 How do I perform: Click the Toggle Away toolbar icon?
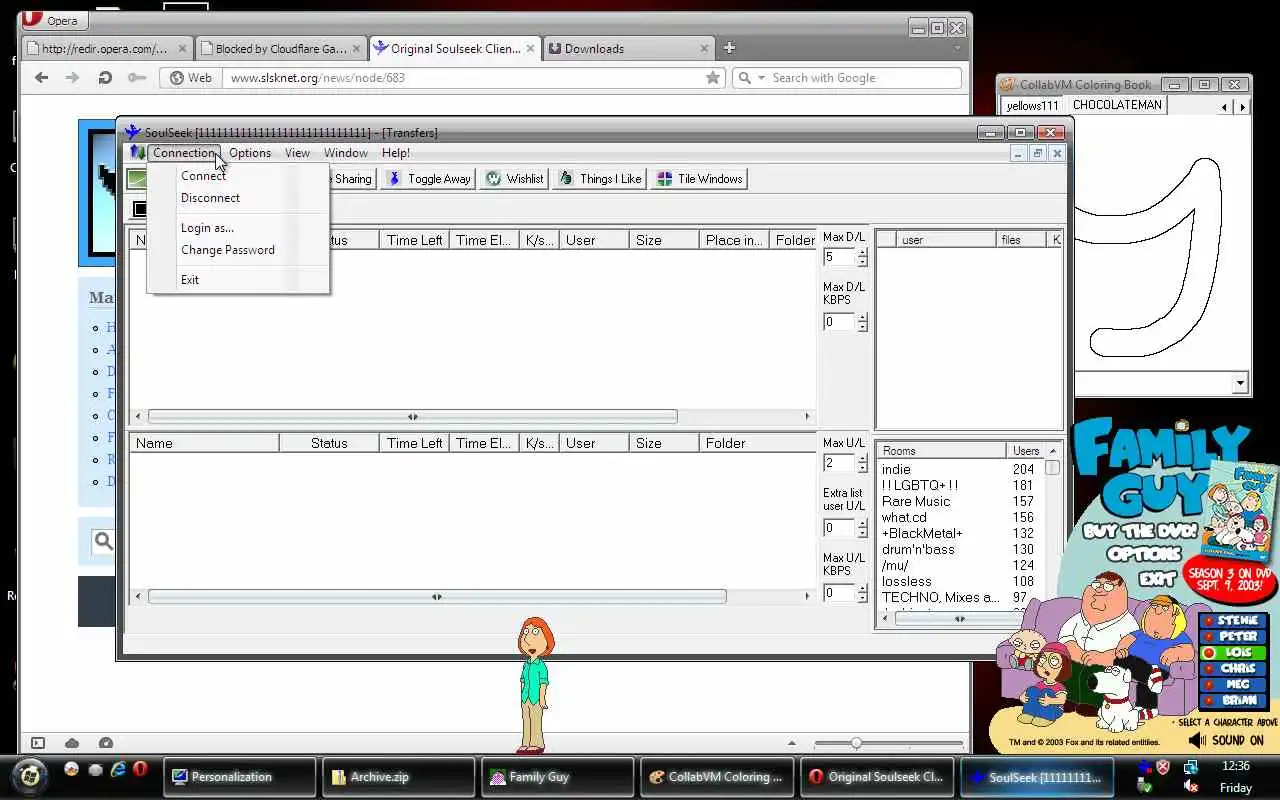pyautogui.click(x=395, y=178)
